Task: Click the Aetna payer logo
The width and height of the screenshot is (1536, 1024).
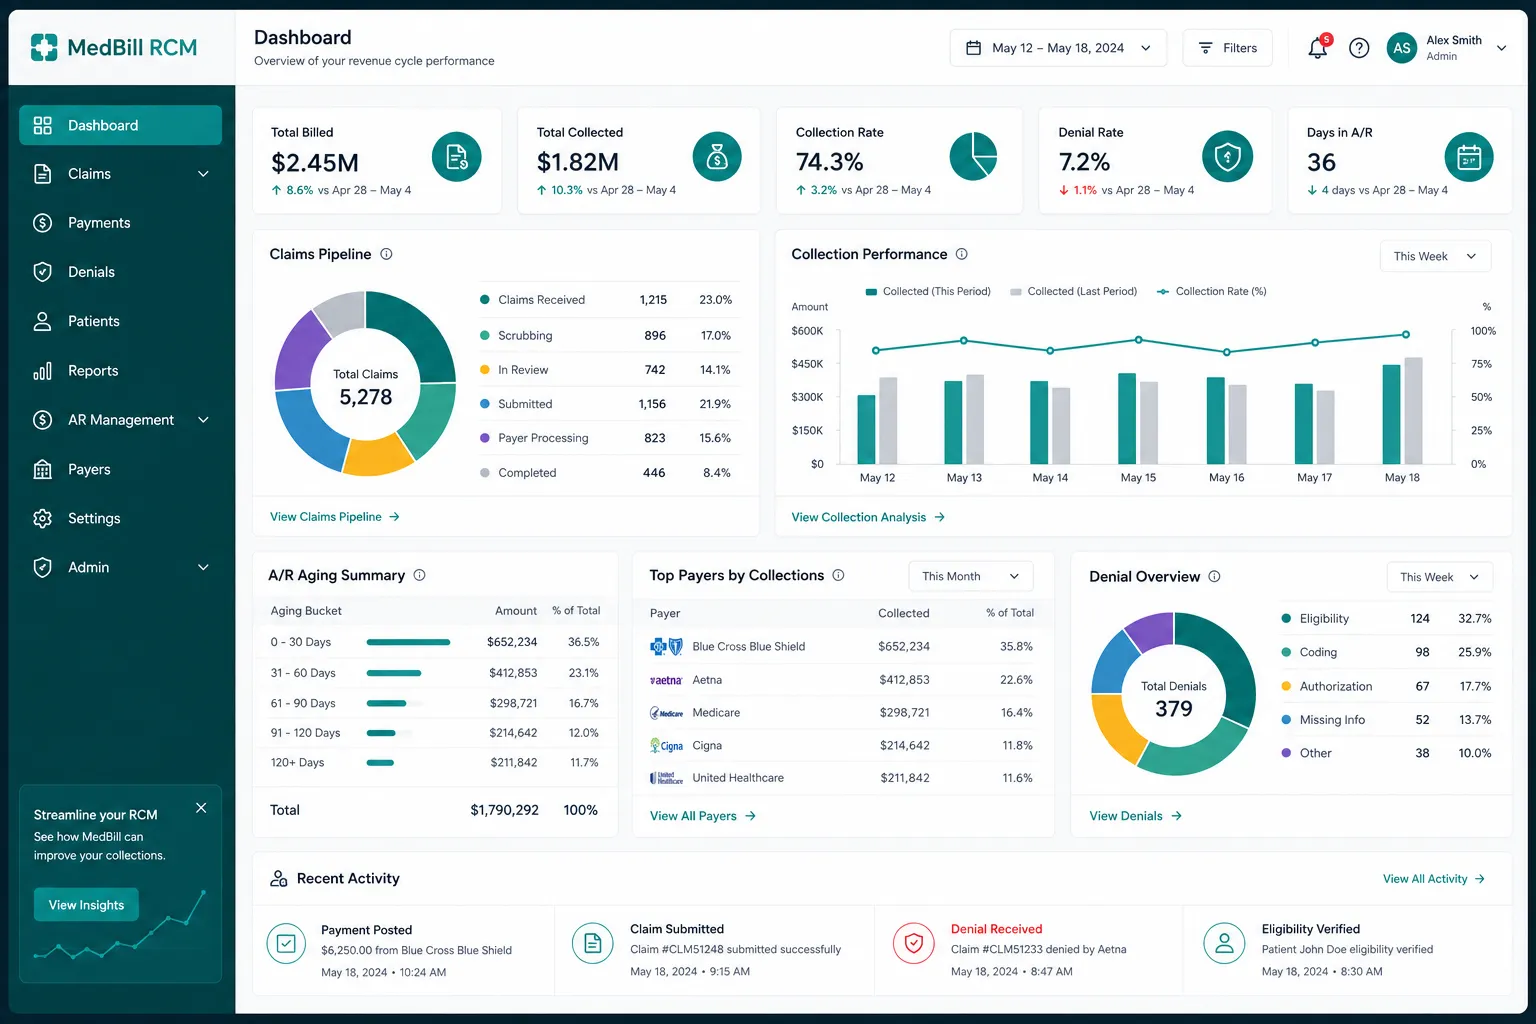Action: tap(666, 680)
